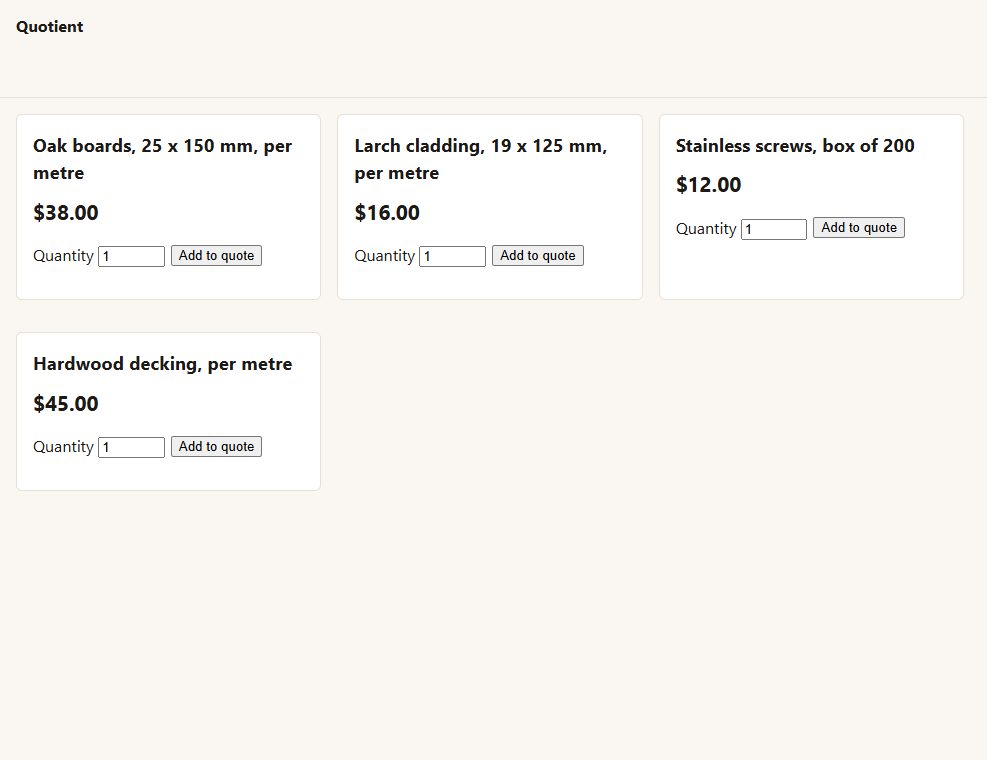
Task: Open the Quotient home link
Action: coord(50,27)
